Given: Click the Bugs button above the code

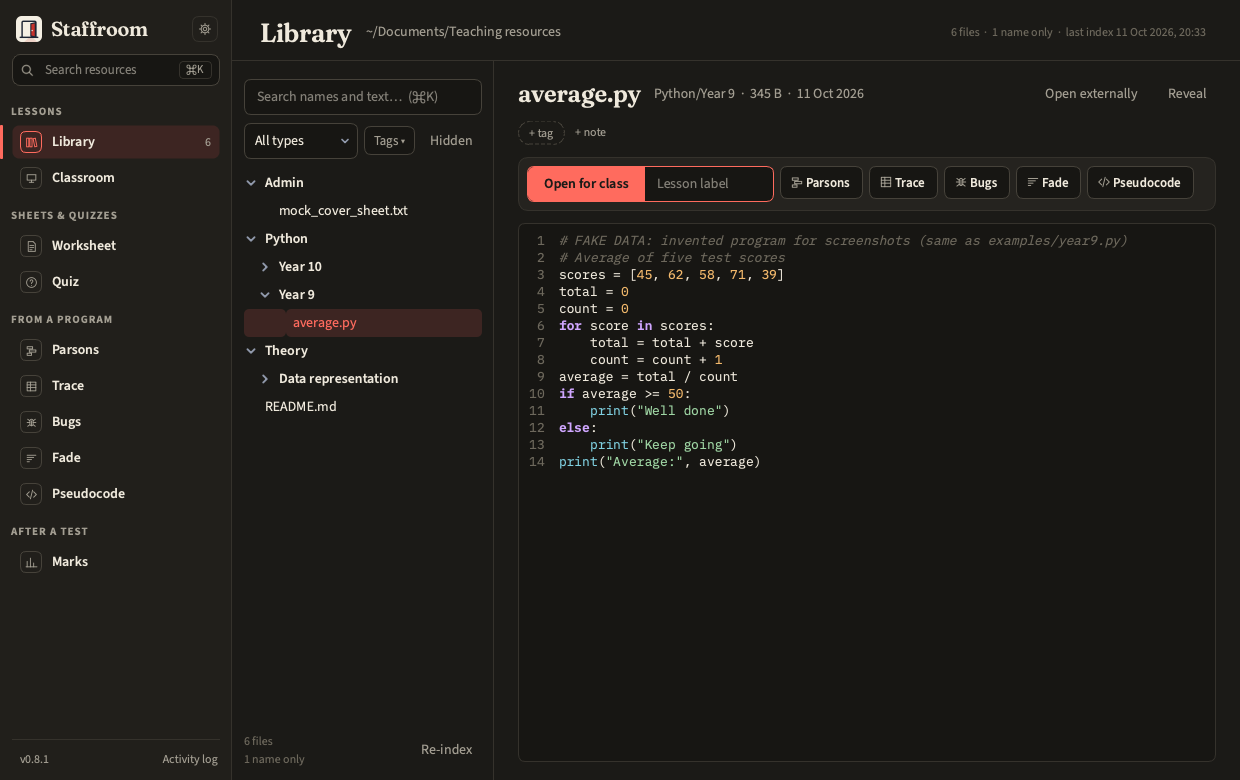Looking at the screenshot, I should coord(977,183).
